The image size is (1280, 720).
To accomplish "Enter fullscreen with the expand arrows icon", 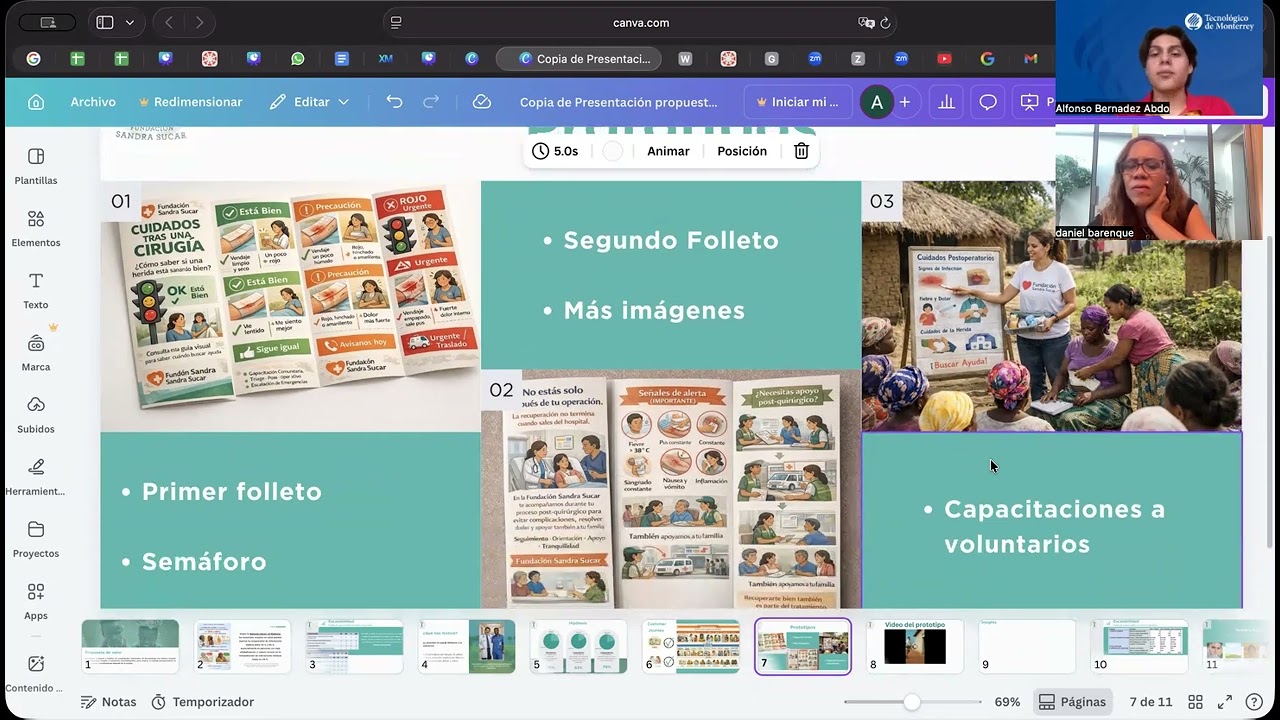I will coord(1225,702).
